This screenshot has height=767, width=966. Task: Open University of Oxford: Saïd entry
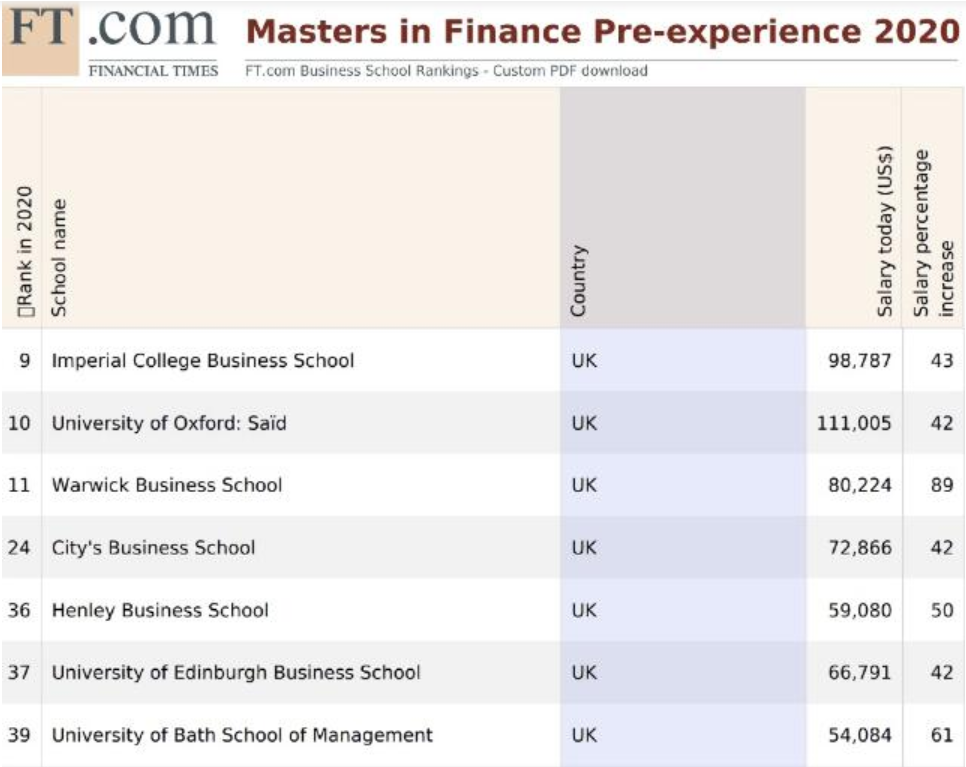click(x=169, y=423)
